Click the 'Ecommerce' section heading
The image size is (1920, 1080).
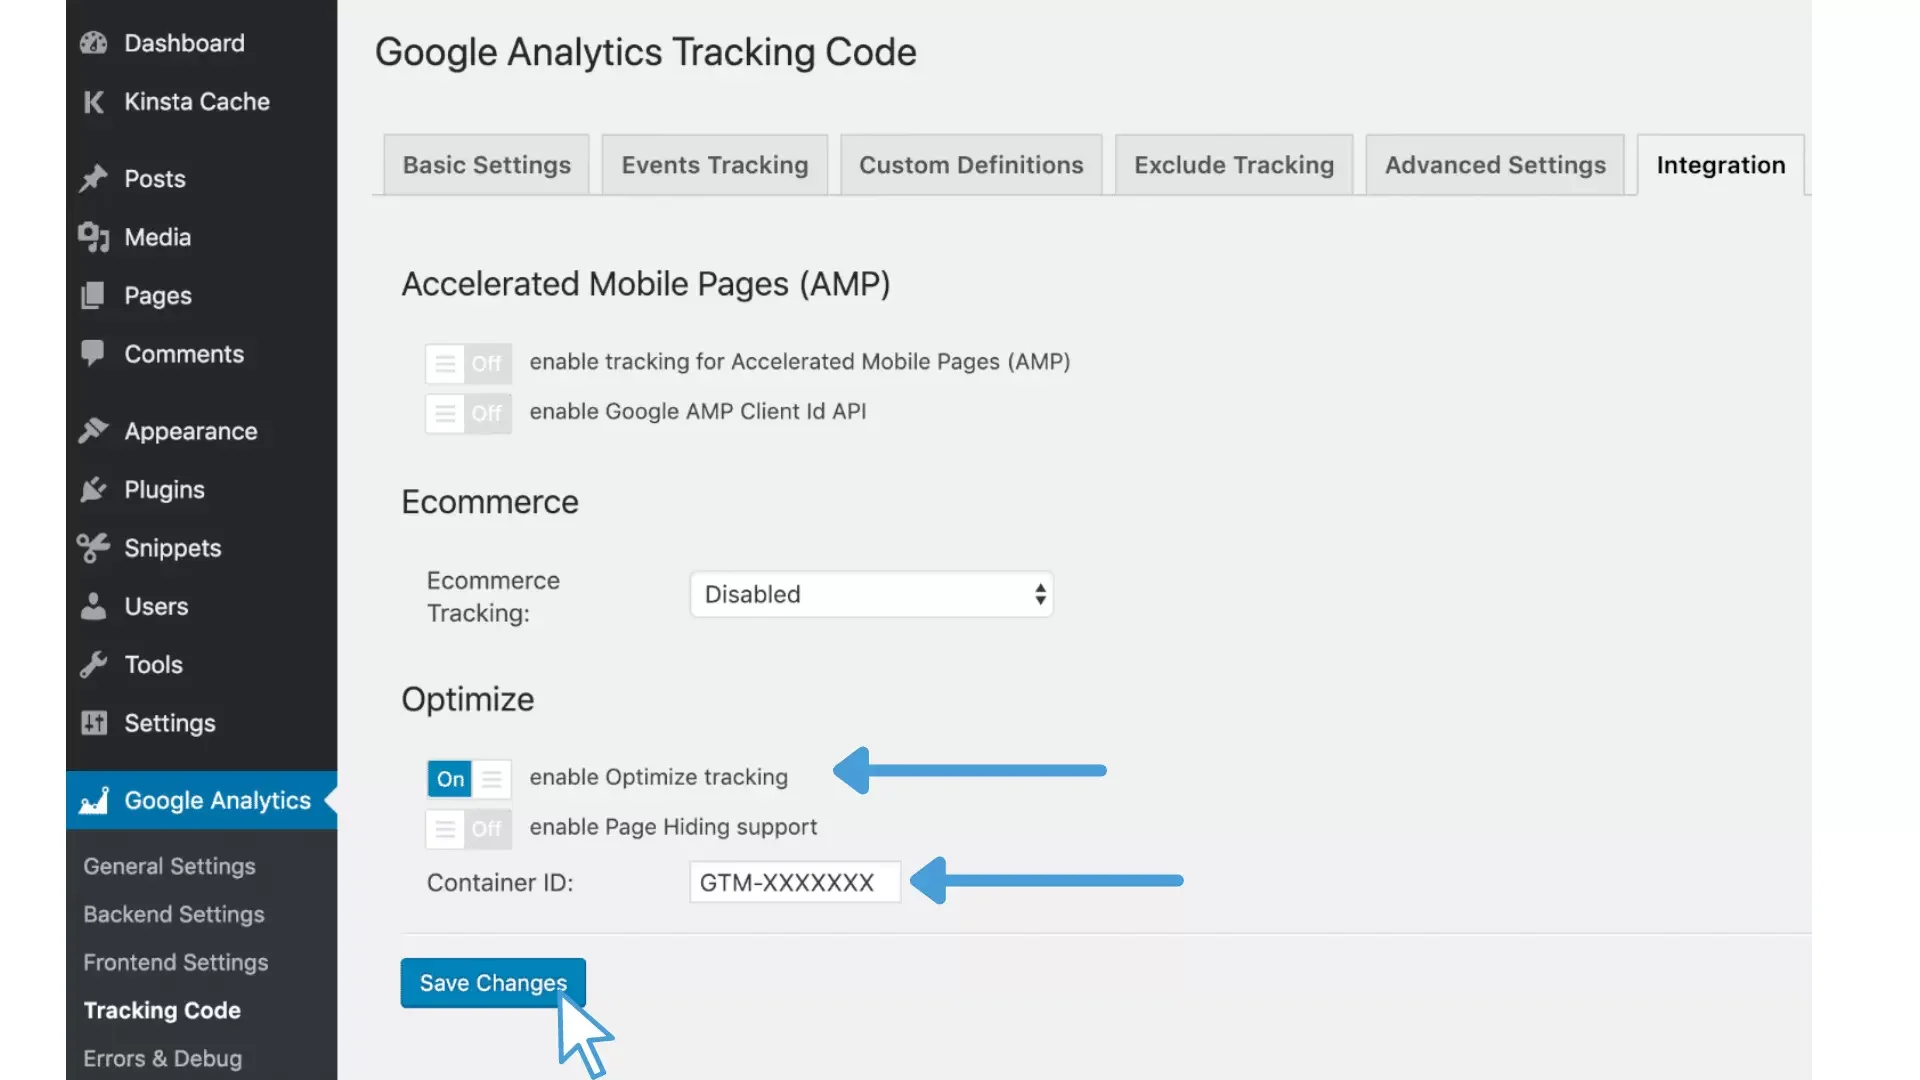(490, 502)
